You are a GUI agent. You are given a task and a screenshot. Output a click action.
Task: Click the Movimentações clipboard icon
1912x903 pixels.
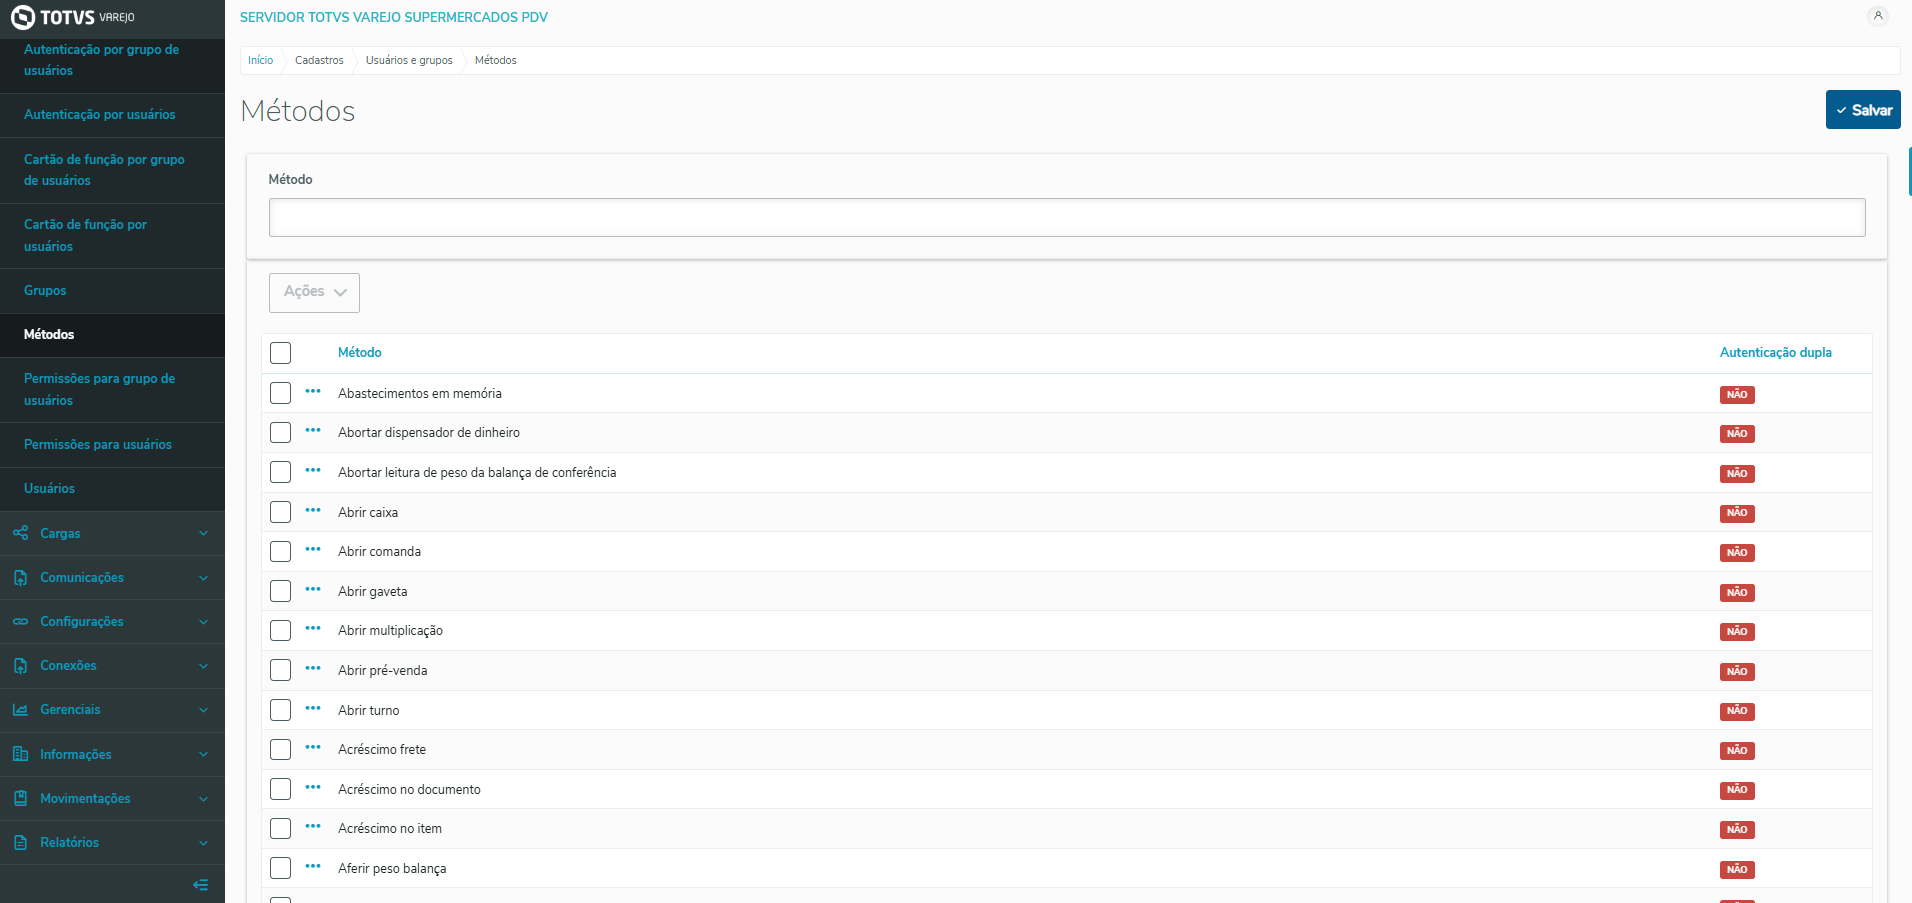coord(20,798)
